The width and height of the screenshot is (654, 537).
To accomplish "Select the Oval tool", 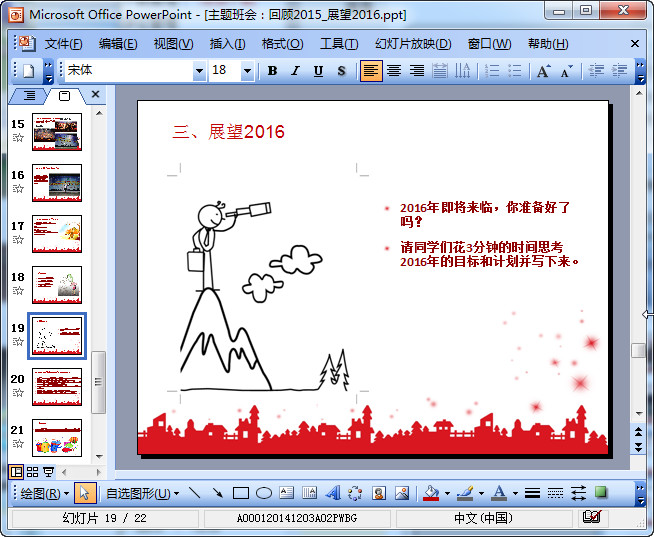I will (x=264, y=493).
